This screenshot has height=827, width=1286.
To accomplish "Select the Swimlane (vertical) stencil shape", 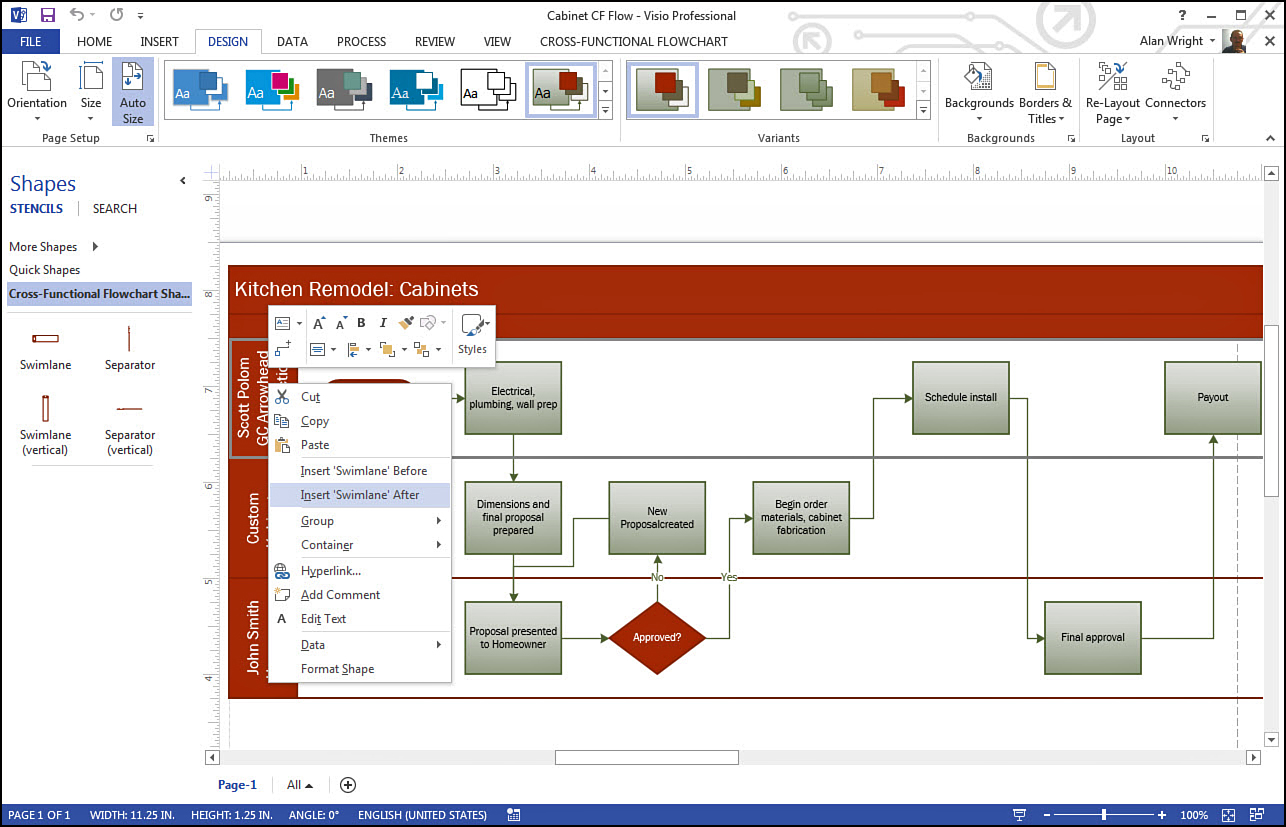I will [x=45, y=425].
